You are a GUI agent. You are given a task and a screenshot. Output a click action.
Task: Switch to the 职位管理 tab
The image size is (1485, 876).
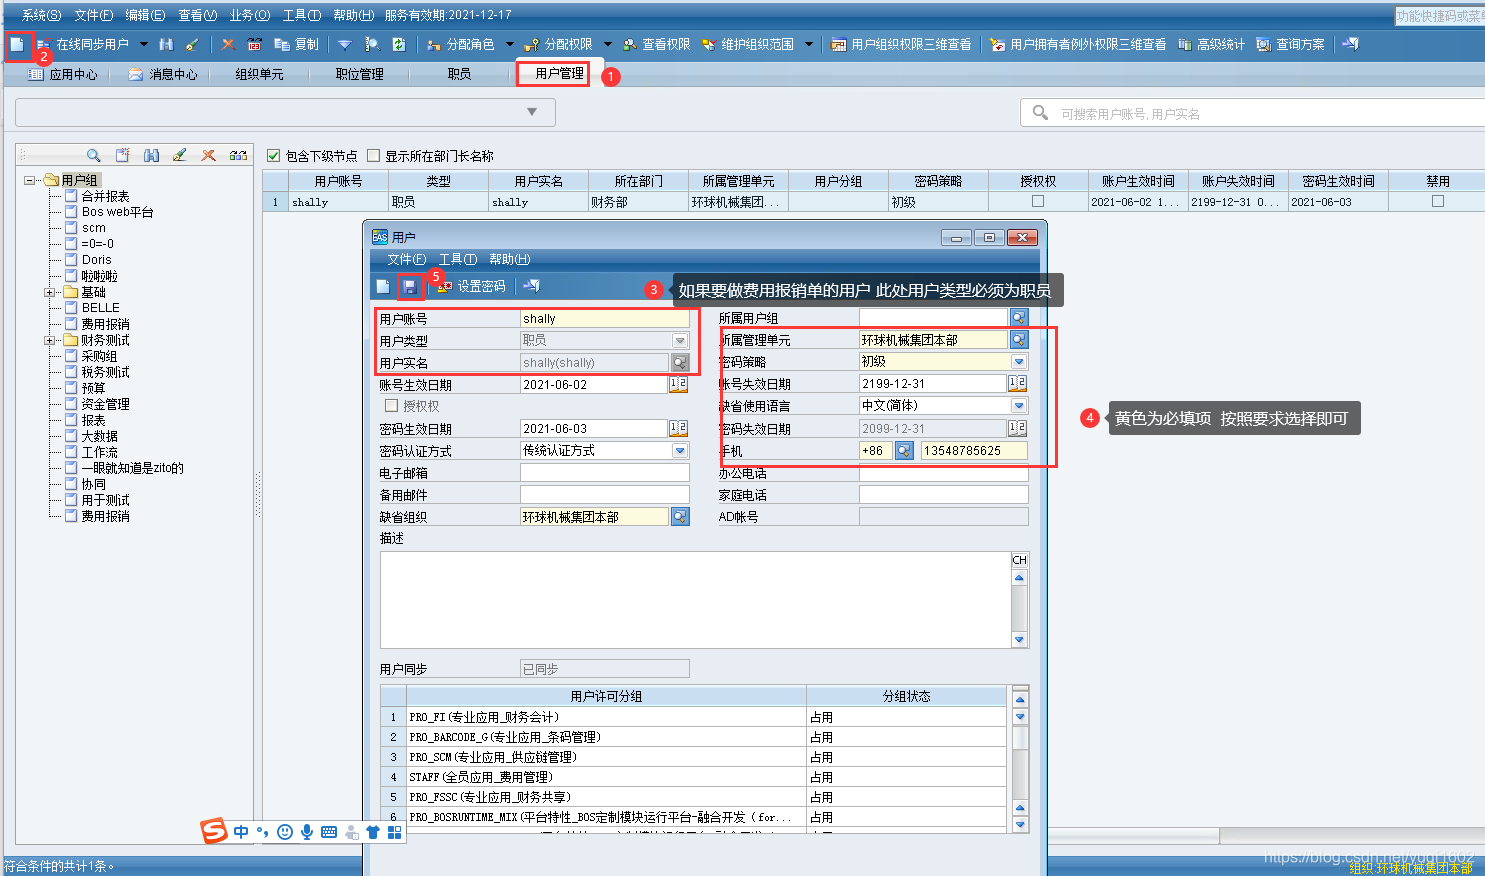click(360, 74)
